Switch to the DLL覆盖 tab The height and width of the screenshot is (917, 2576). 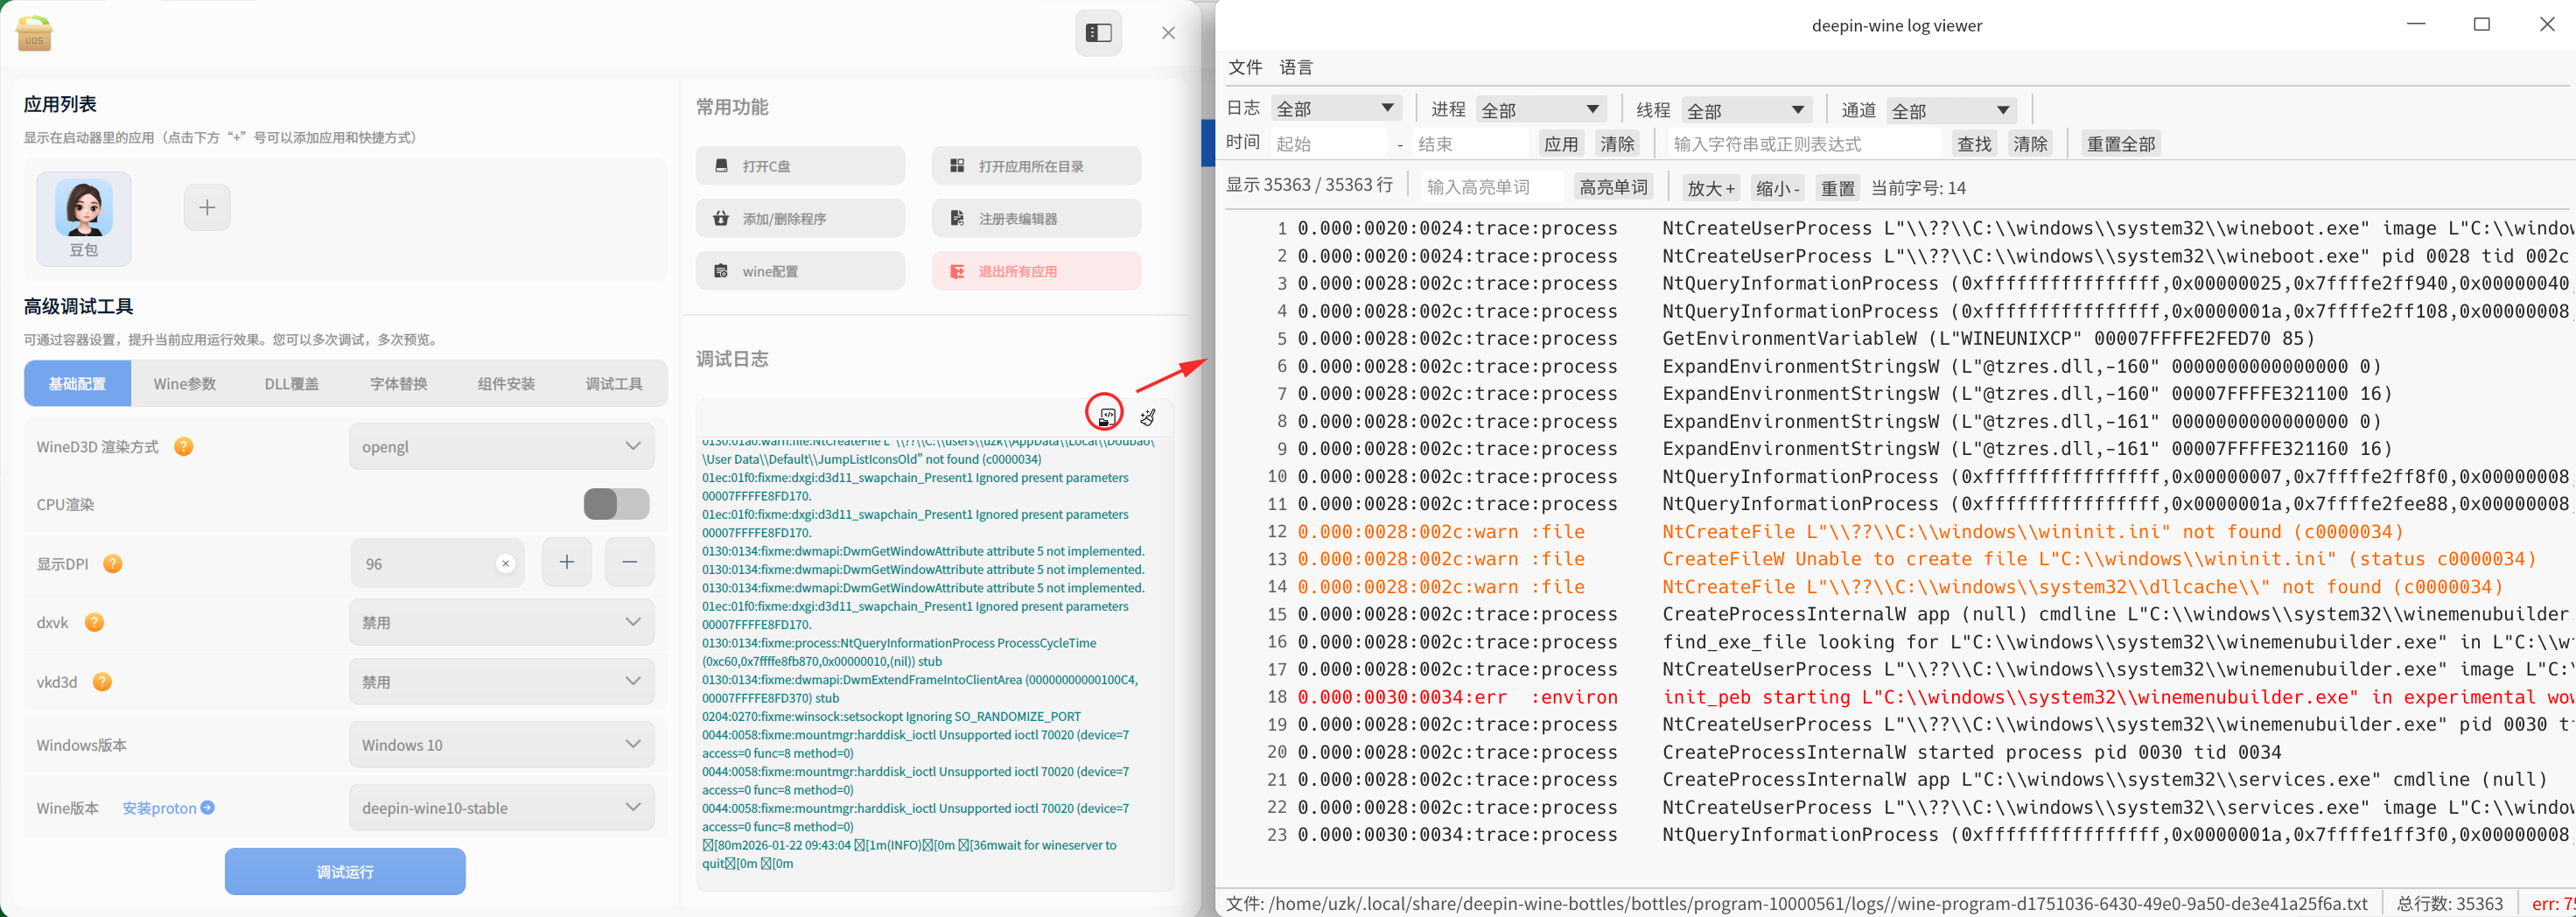click(x=292, y=384)
